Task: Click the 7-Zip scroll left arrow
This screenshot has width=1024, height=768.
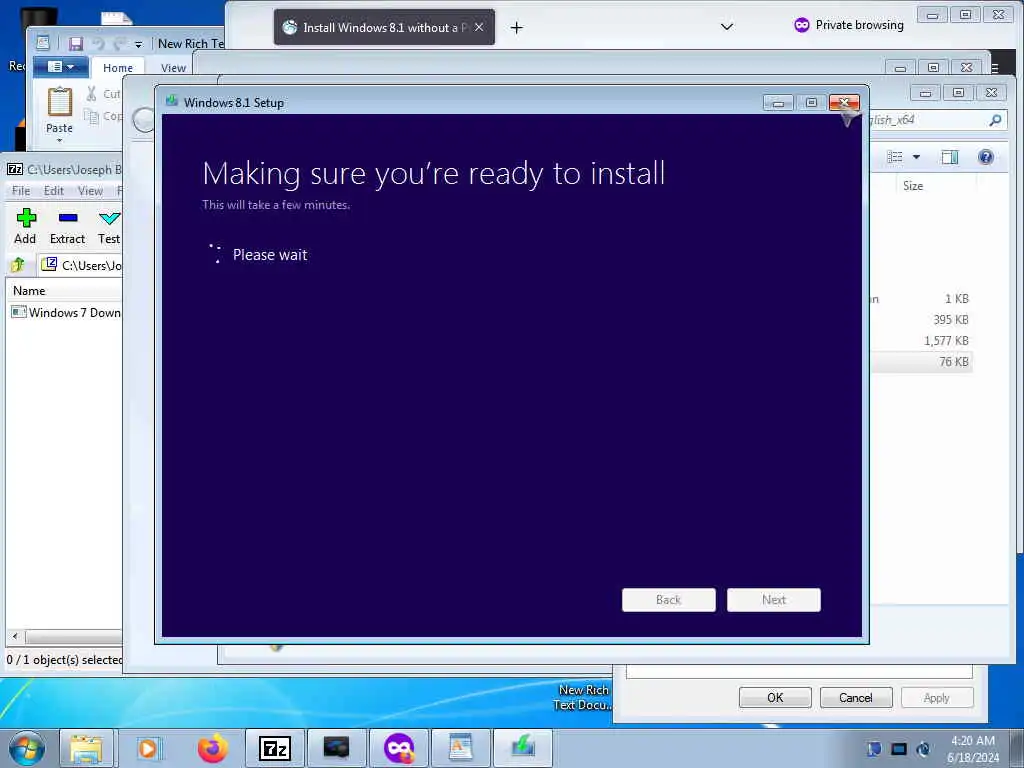Action: click(15, 635)
